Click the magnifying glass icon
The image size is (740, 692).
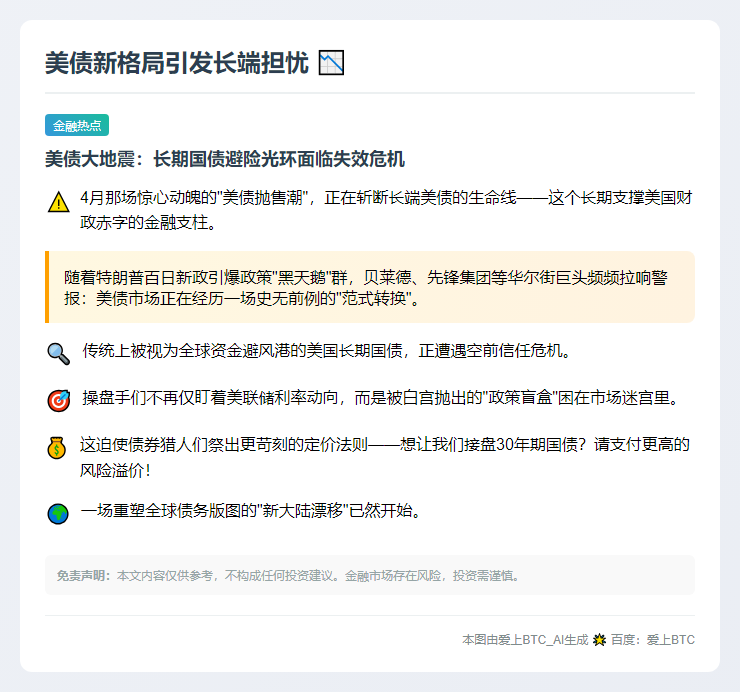(x=59, y=354)
